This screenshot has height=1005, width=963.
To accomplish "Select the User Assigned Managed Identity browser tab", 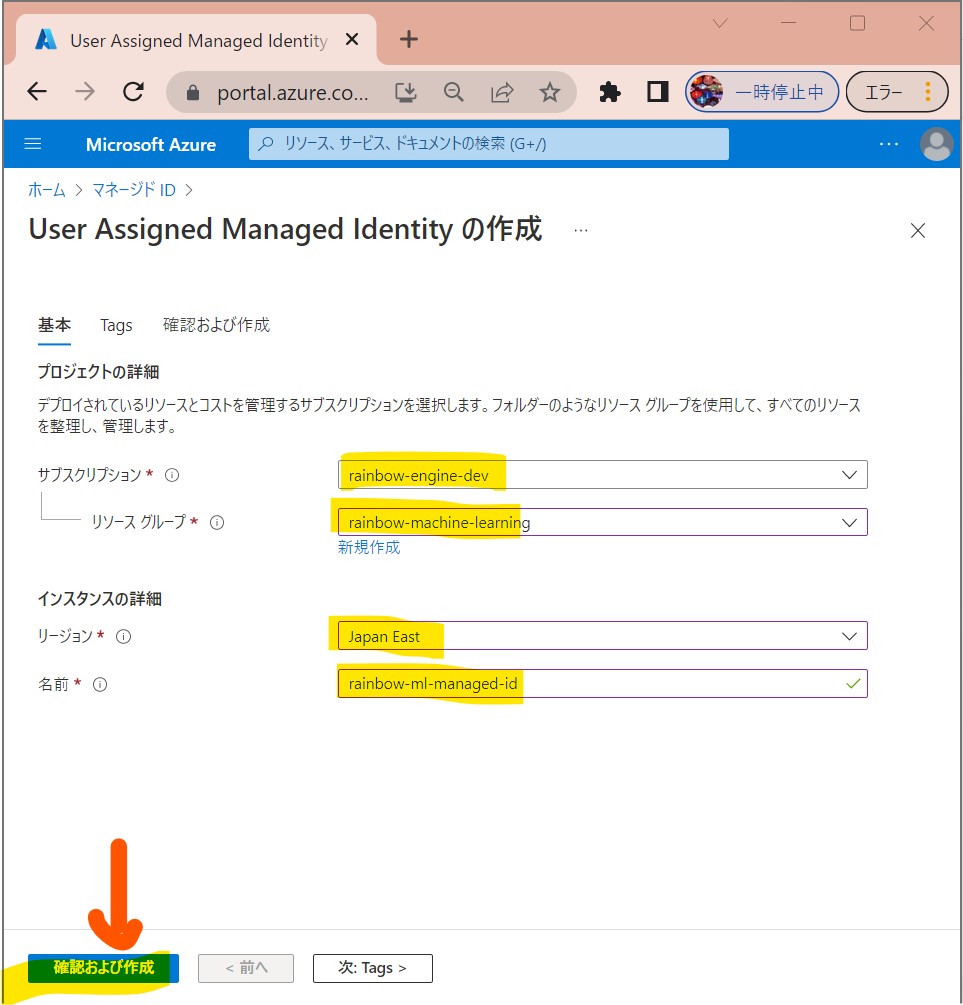I will point(196,40).
